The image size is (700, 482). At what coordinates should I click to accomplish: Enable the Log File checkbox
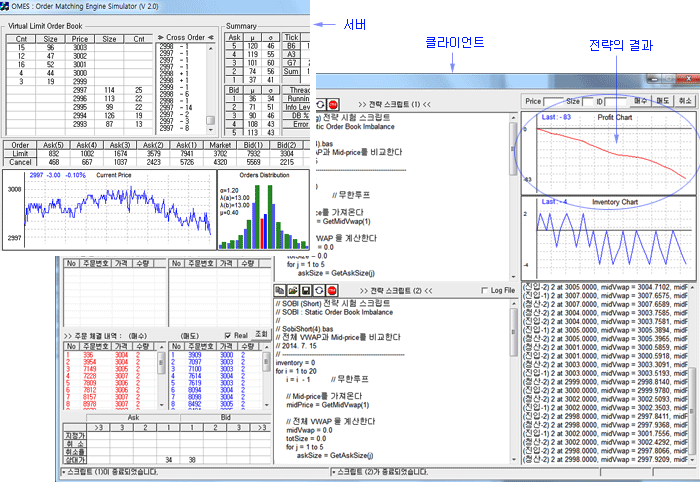[485, 291]
